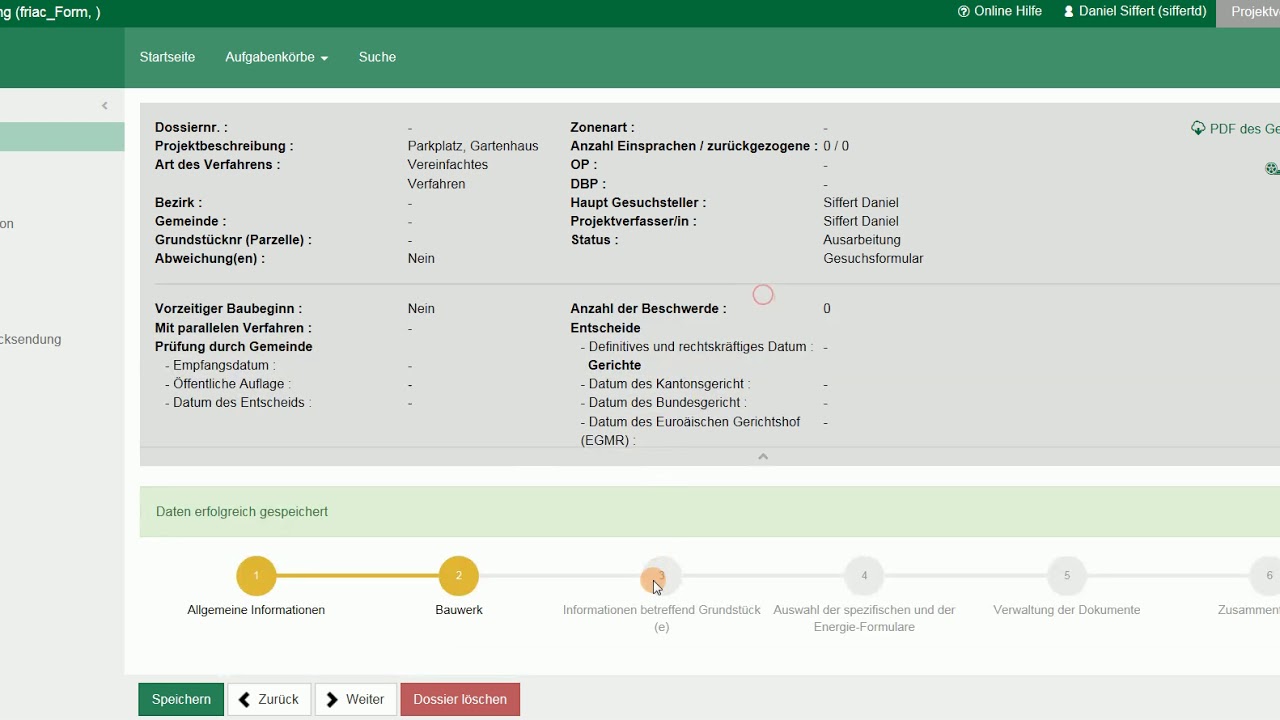Click the '- Datum des Bundesgericht :' label
The width and height of the screenshot is (1280, 720).
click(663, 403)
